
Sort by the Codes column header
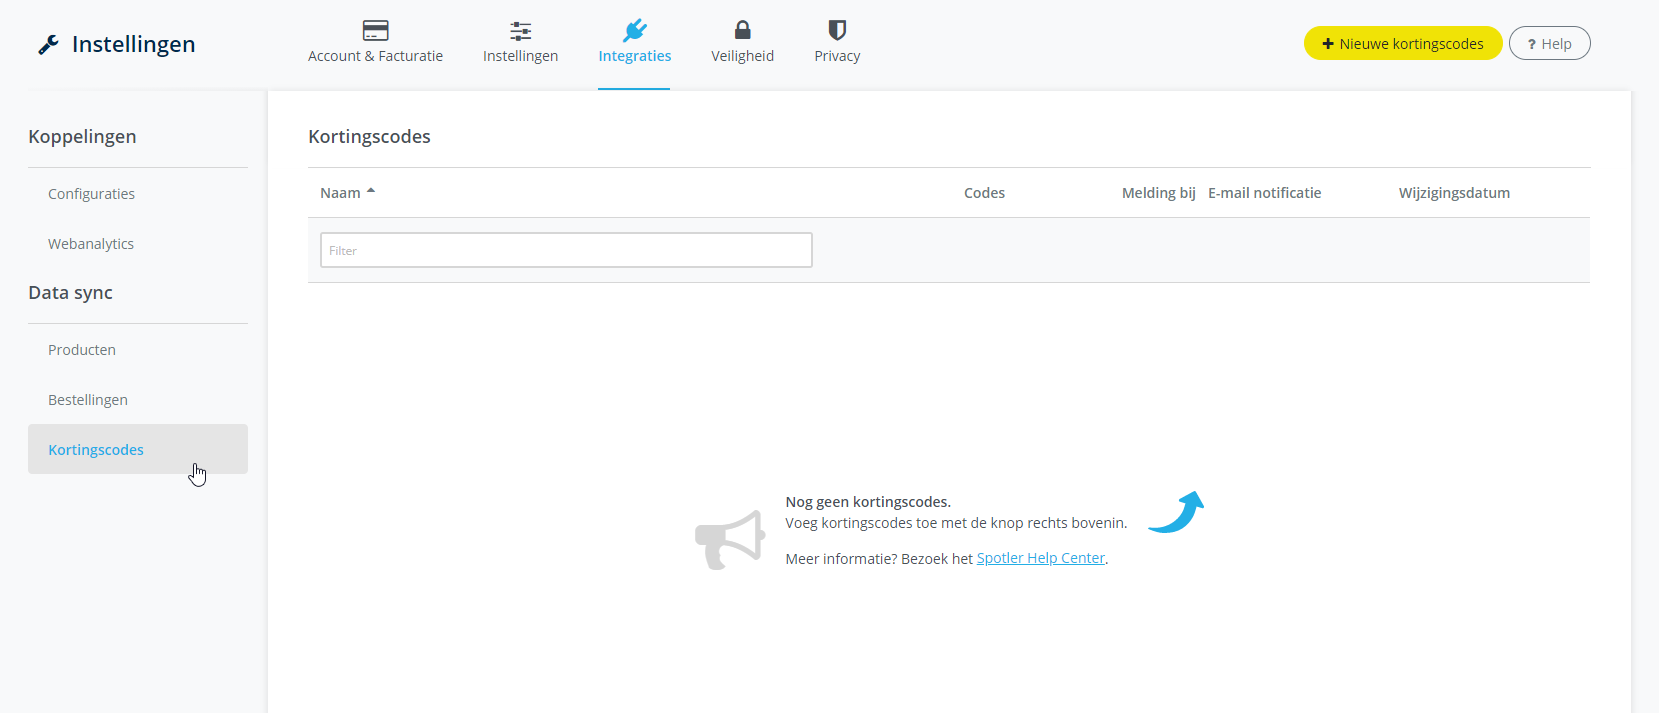pyautogui.click(x=984, y=193)
